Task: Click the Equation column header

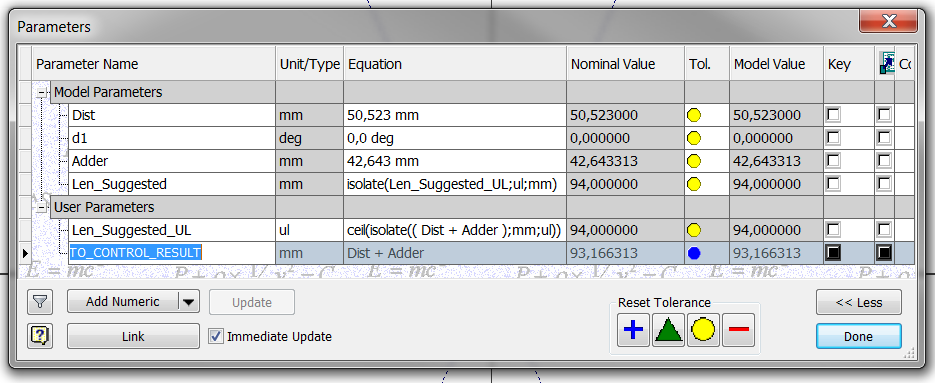Action: pos(455,64)
